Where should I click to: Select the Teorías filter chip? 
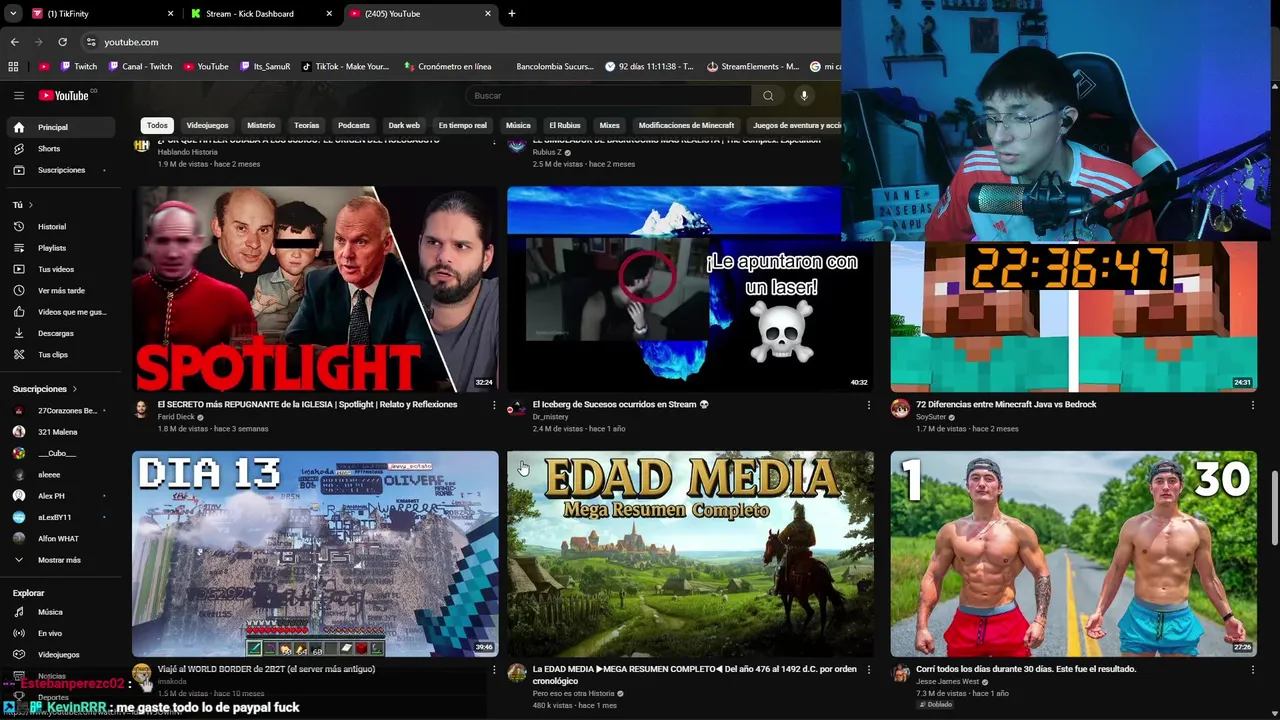point(307,125)
